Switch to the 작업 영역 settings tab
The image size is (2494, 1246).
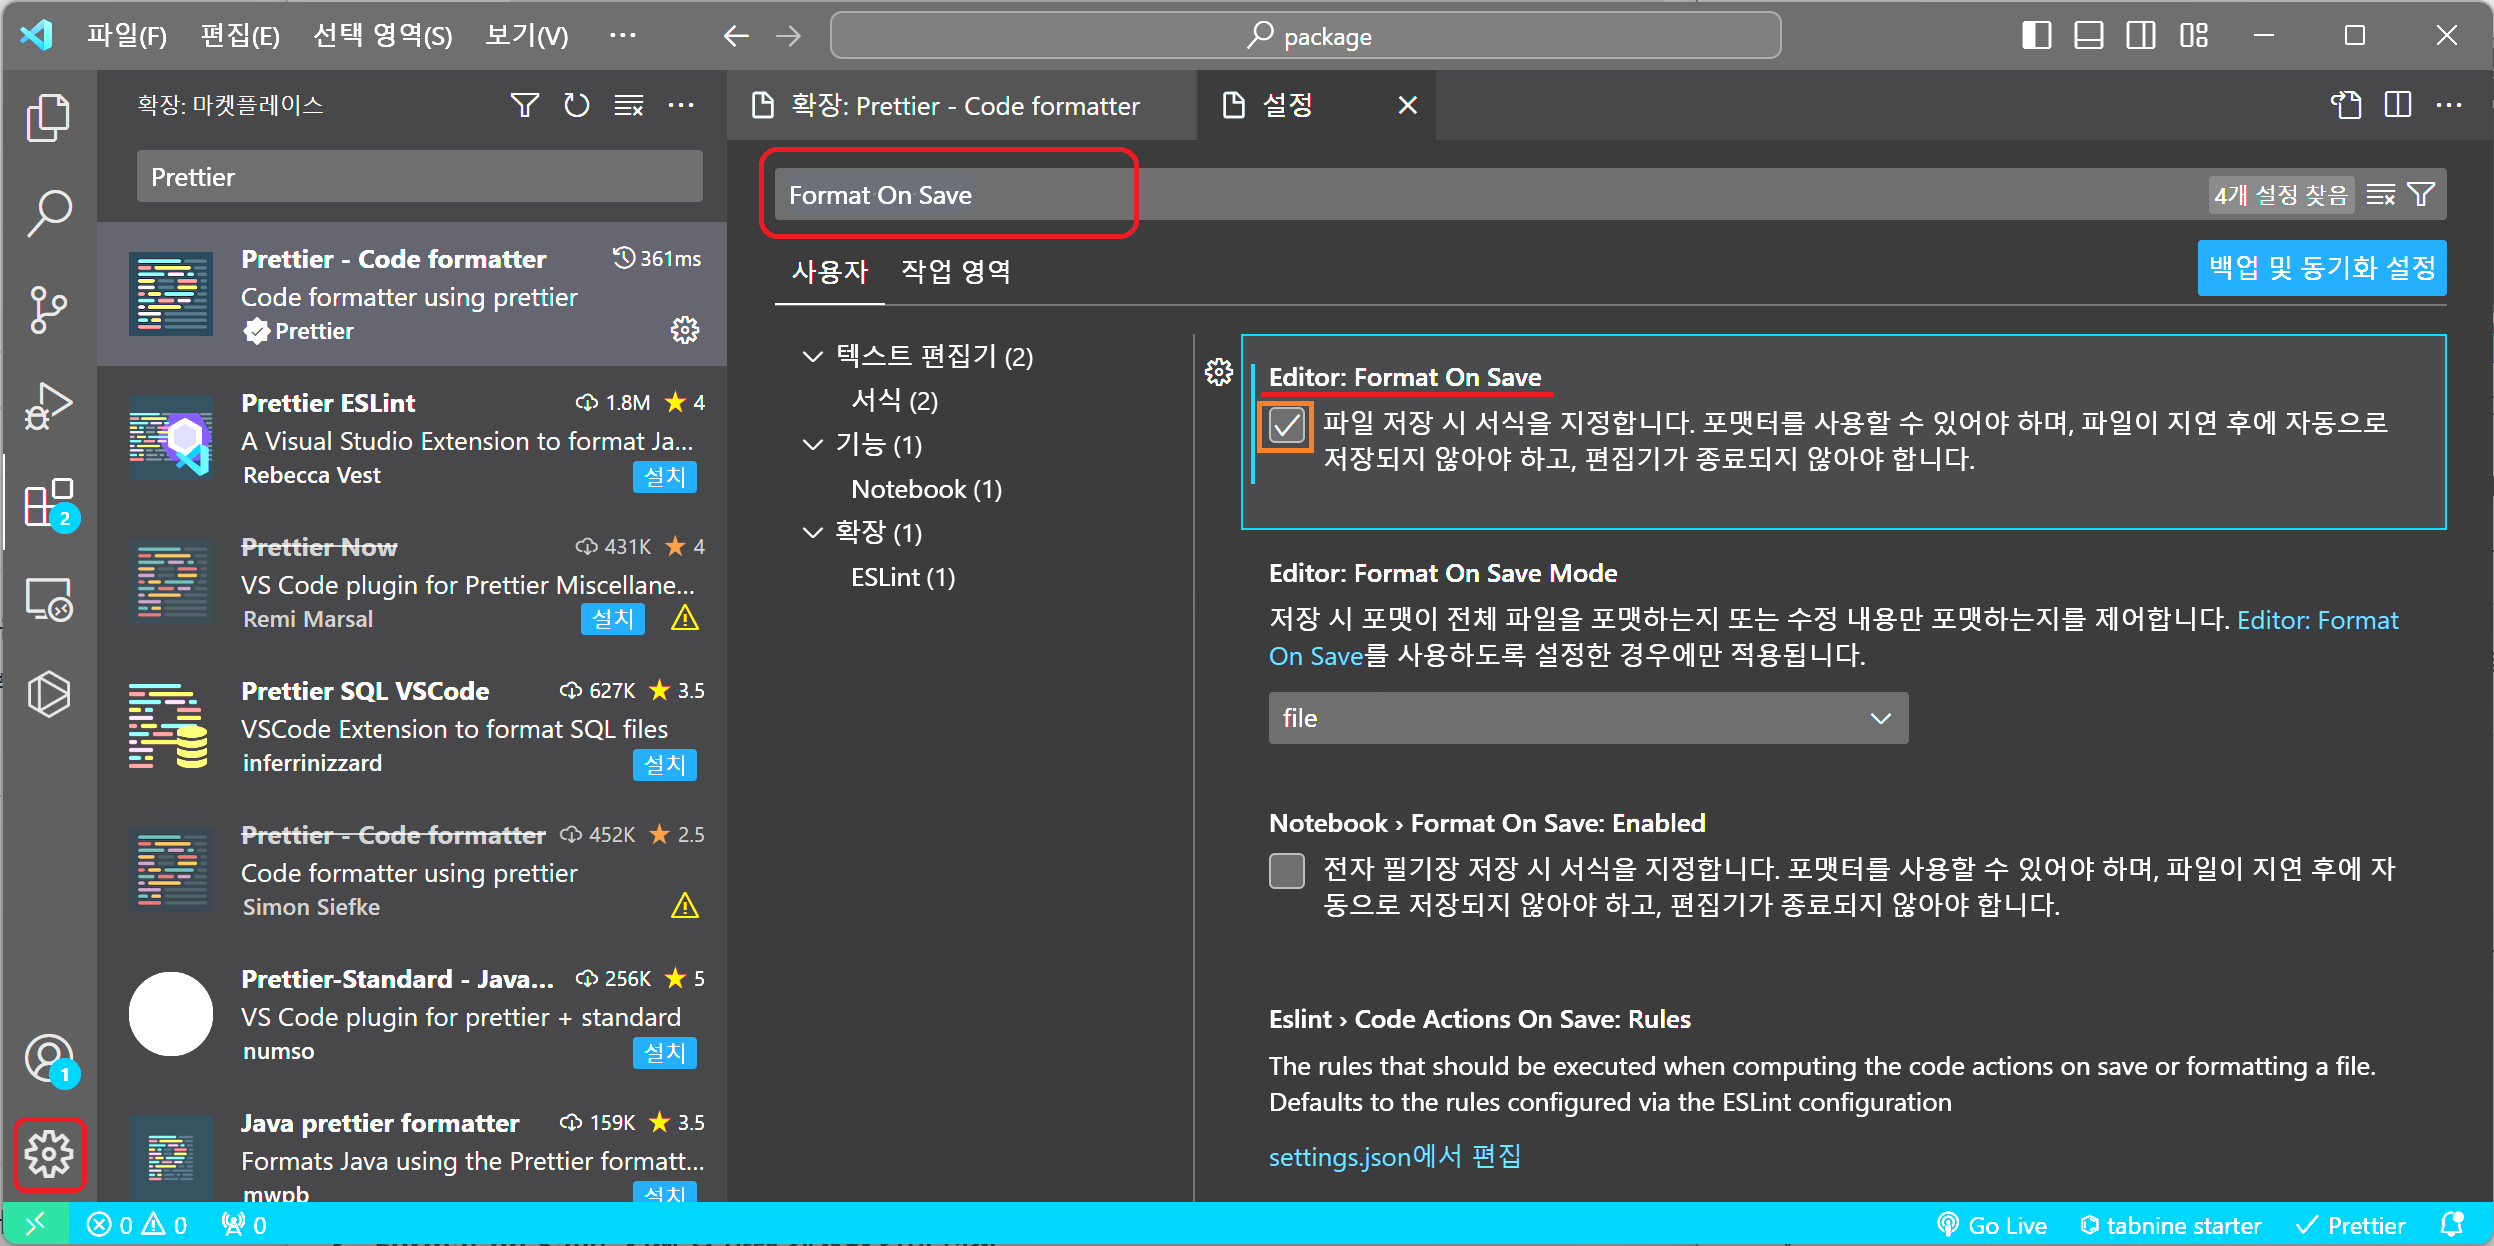point(955,271)
